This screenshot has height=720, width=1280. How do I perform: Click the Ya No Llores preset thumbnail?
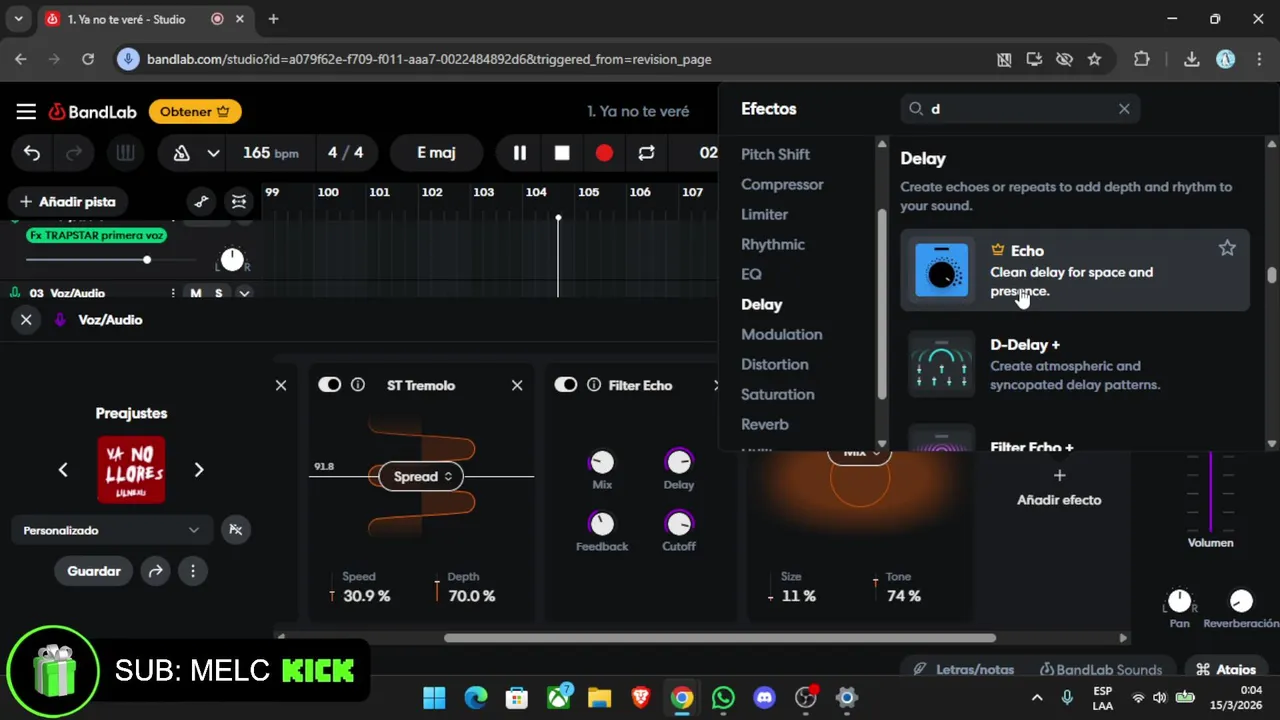pos(131,469)
